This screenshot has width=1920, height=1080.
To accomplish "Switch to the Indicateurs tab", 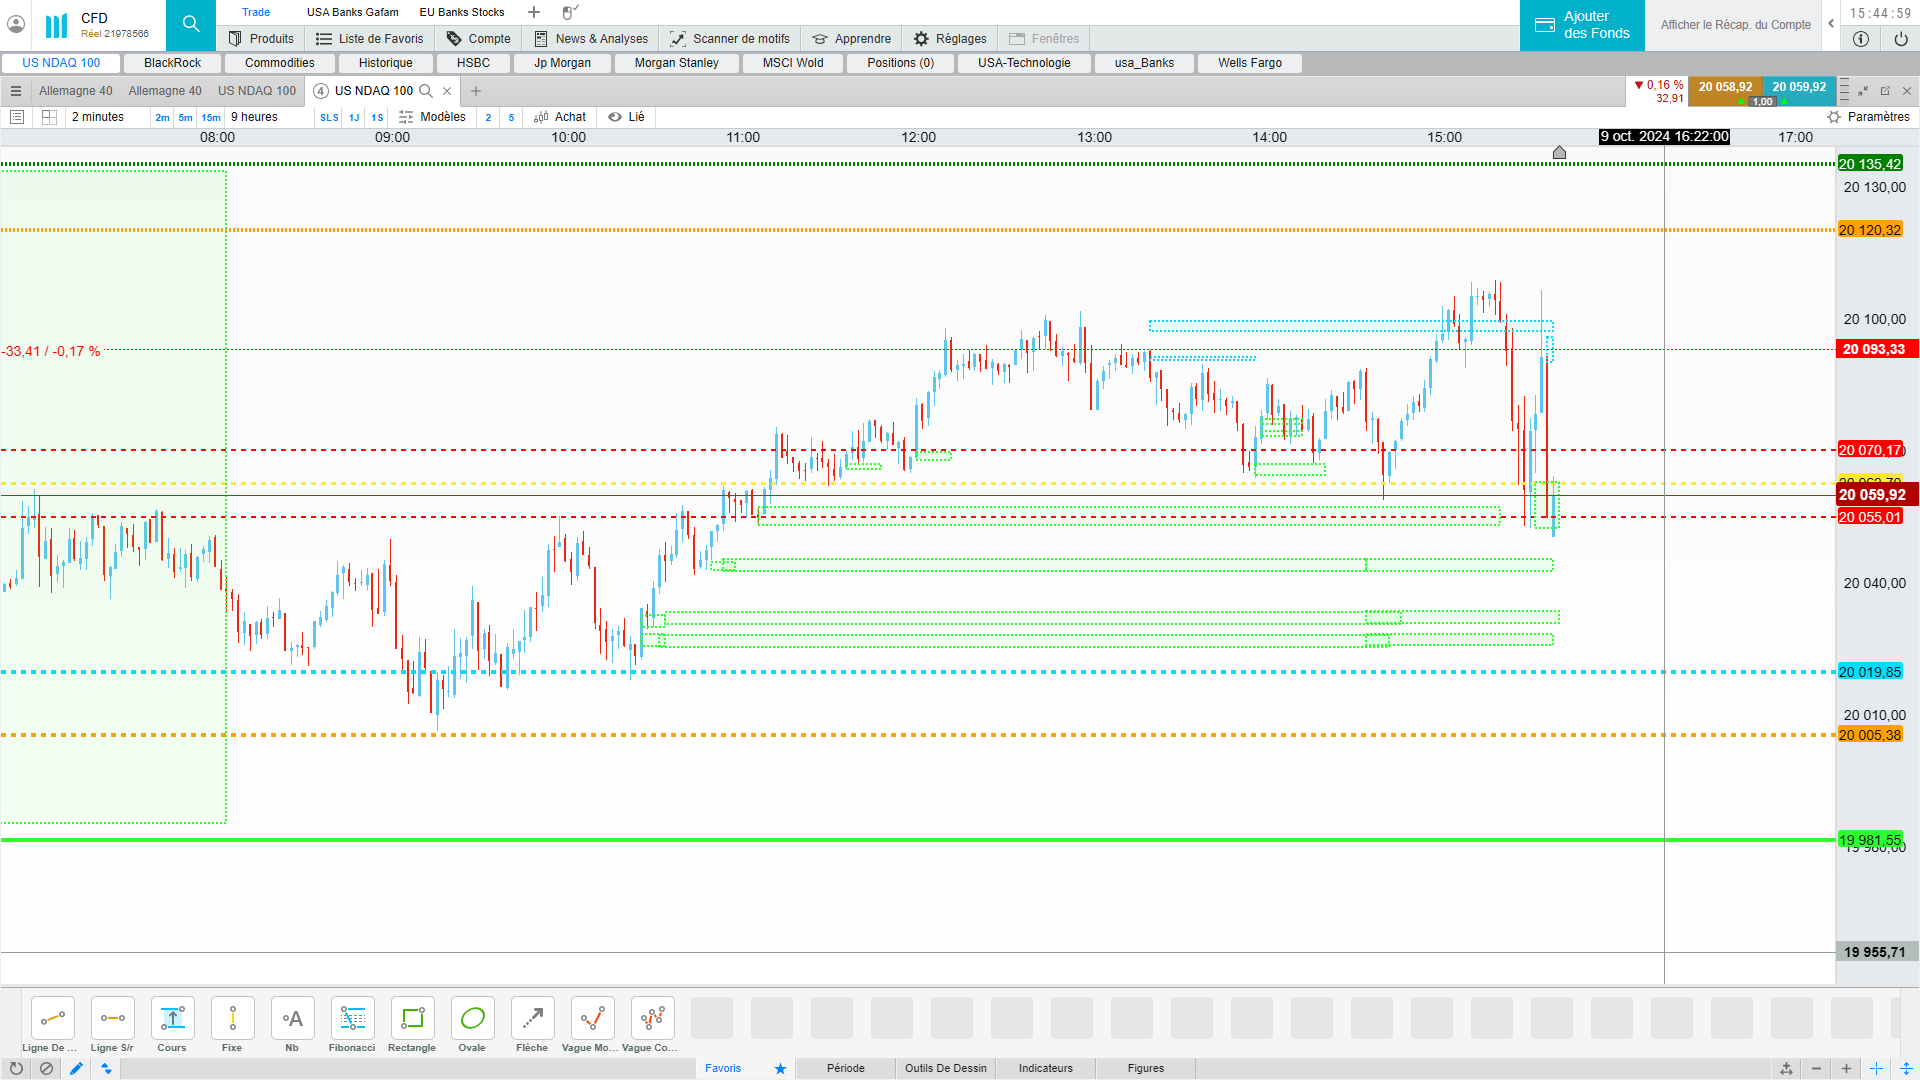I will pyautogui.click(x=1045, y=1068).
